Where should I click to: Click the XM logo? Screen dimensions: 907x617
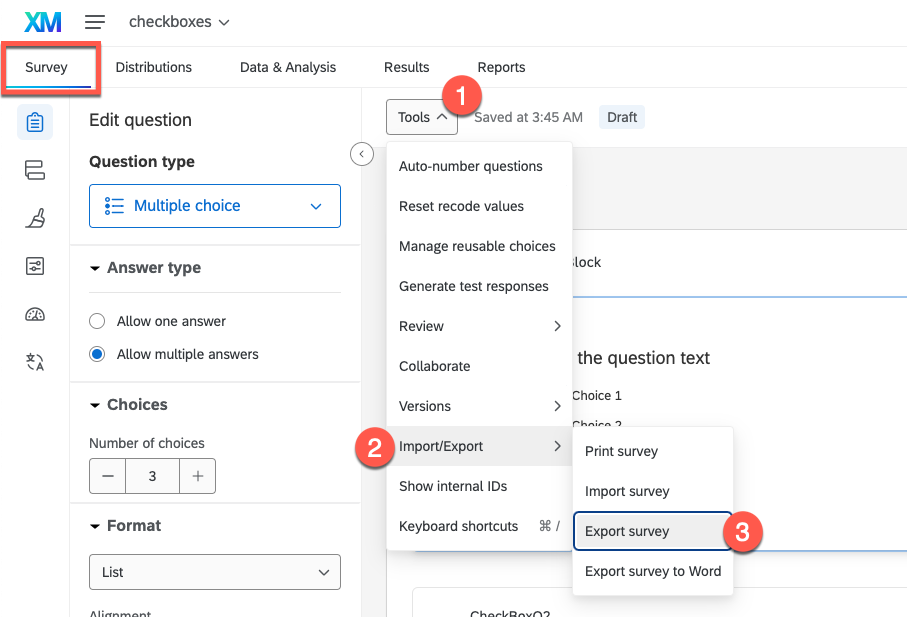pos(43,22)
